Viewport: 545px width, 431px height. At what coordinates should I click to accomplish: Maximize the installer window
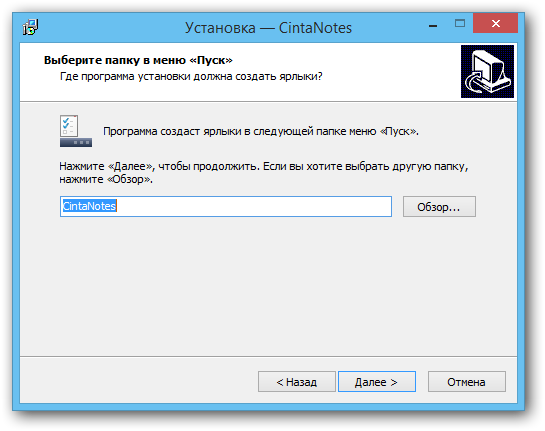tap(460, 24)
